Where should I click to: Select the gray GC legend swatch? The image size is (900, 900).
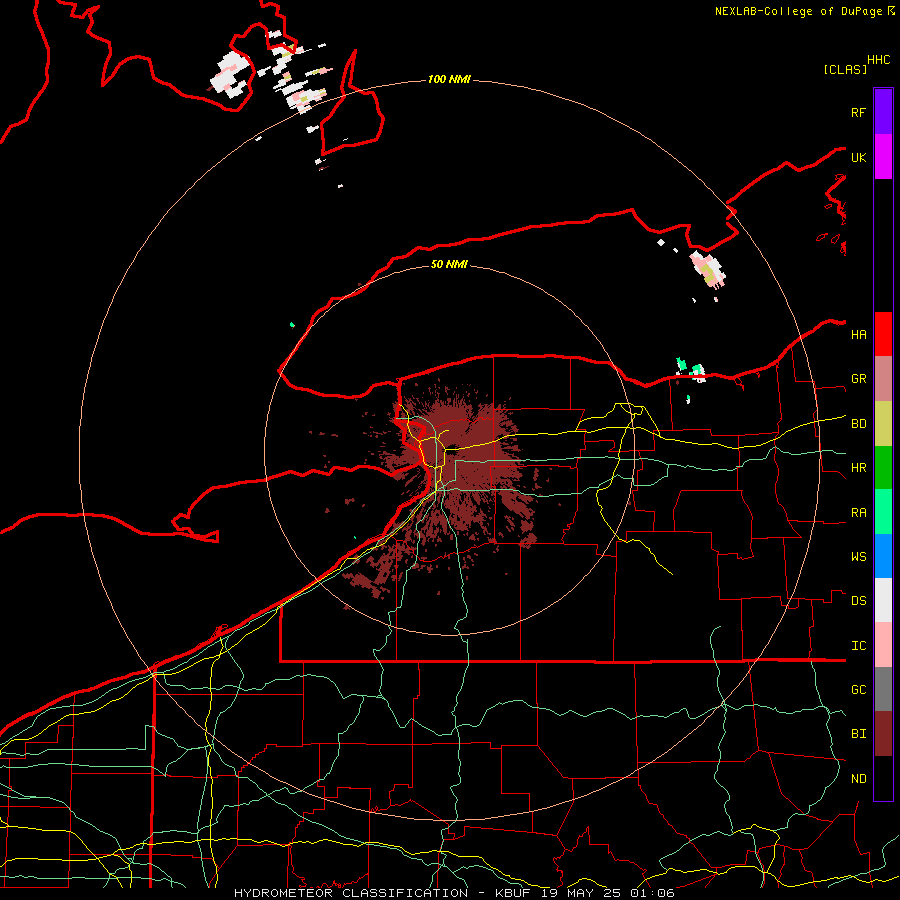tap(883, 689)
